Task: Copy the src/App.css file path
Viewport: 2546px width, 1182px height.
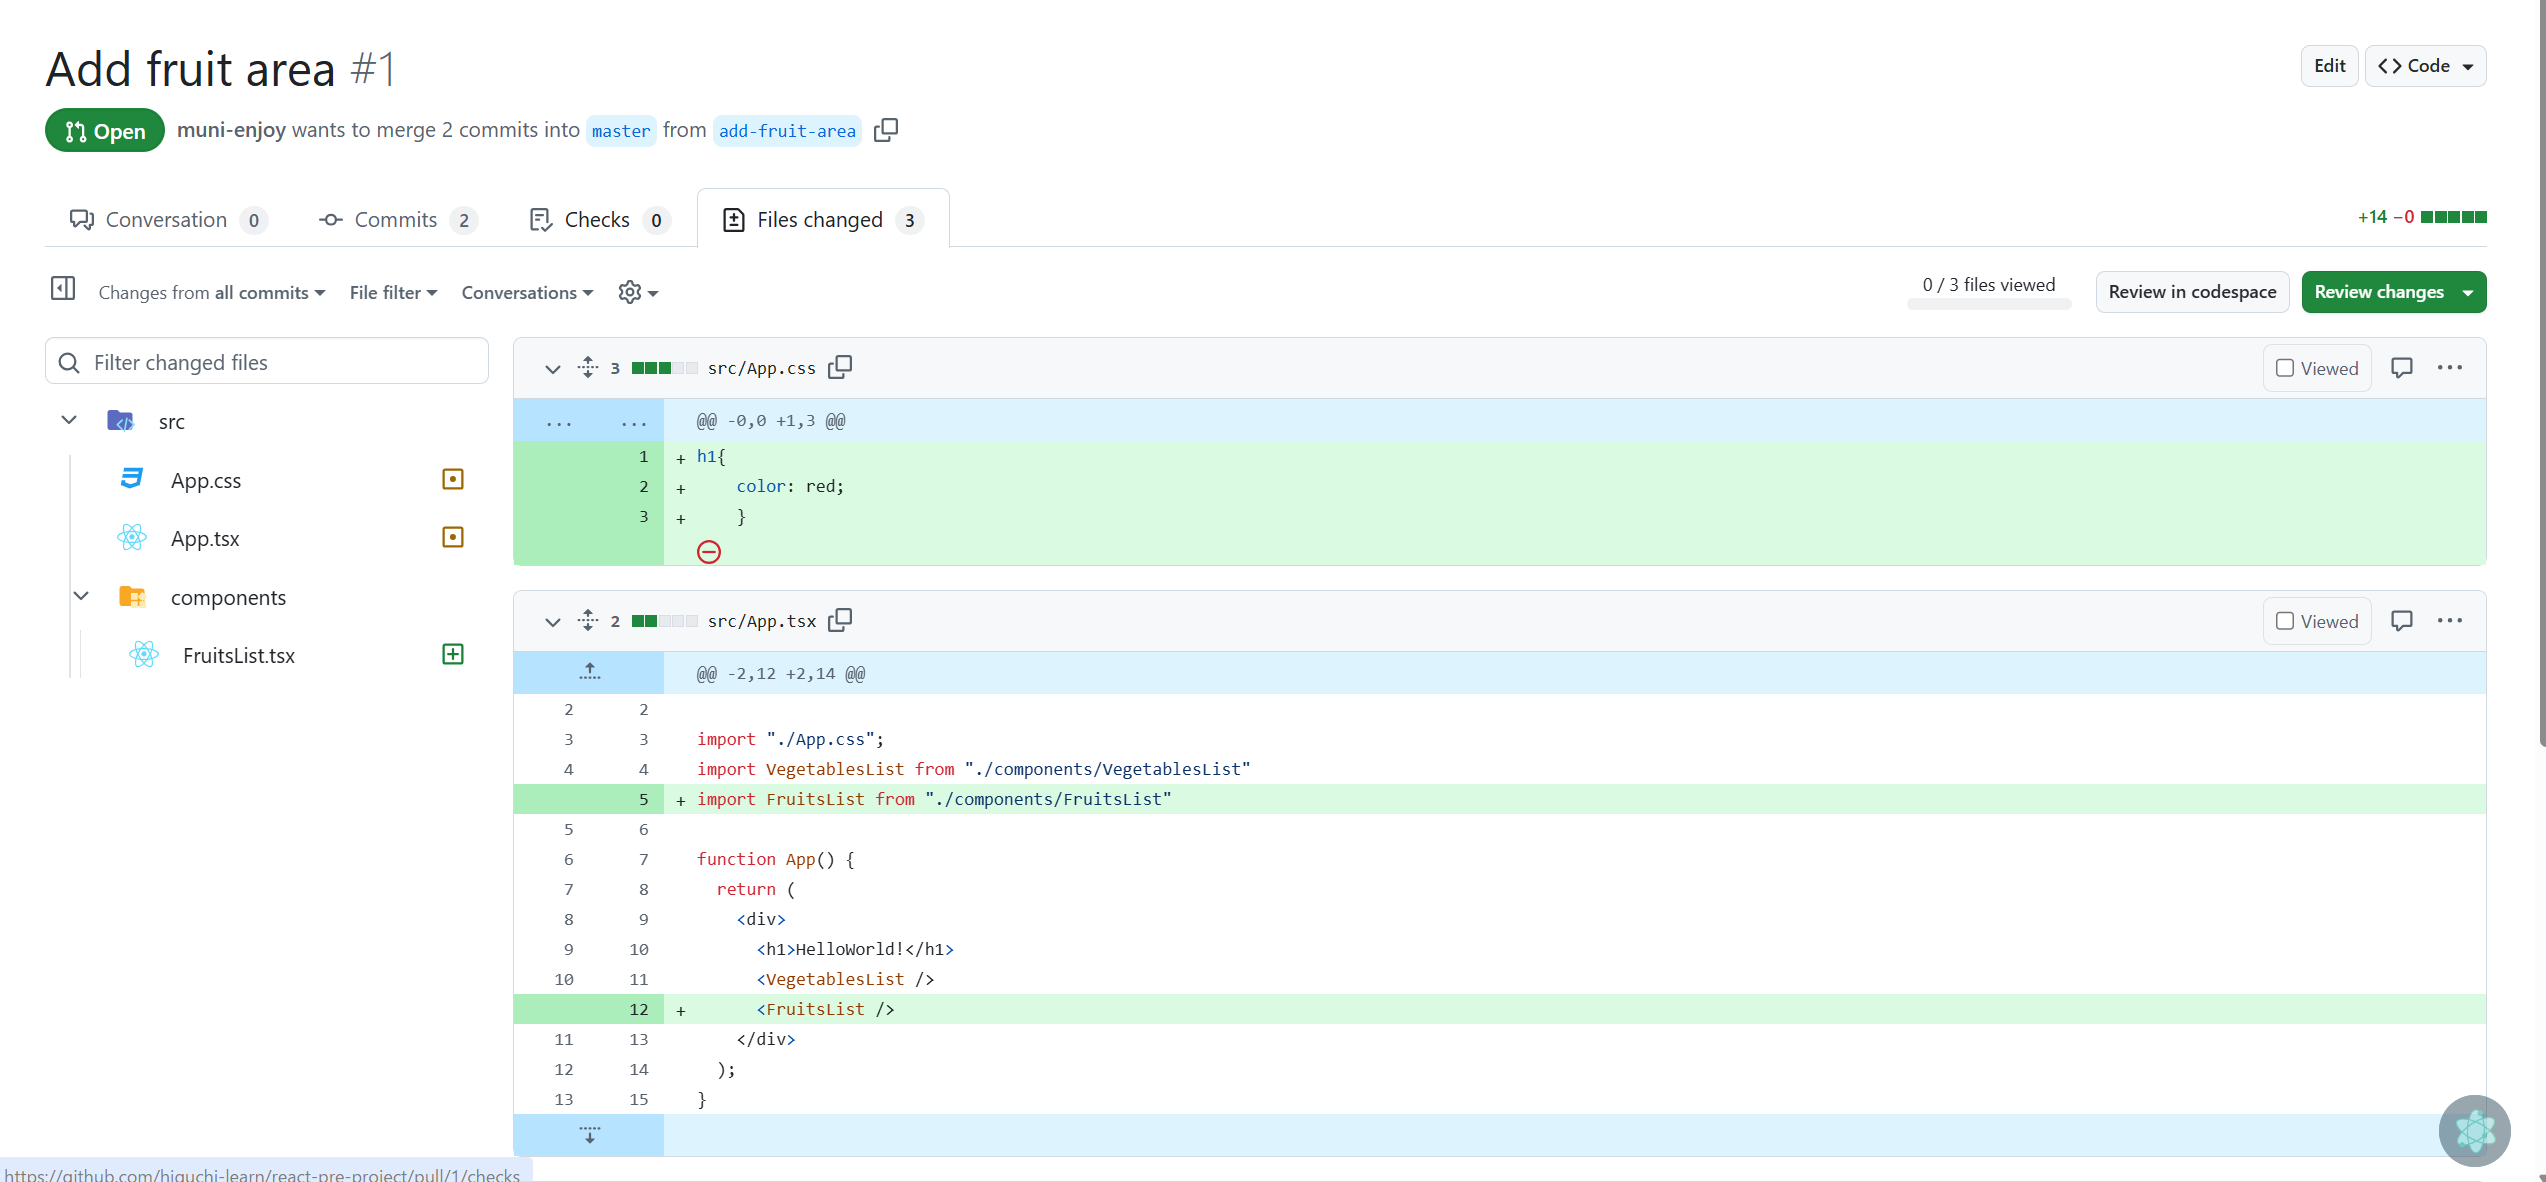Action: [841, 367]
